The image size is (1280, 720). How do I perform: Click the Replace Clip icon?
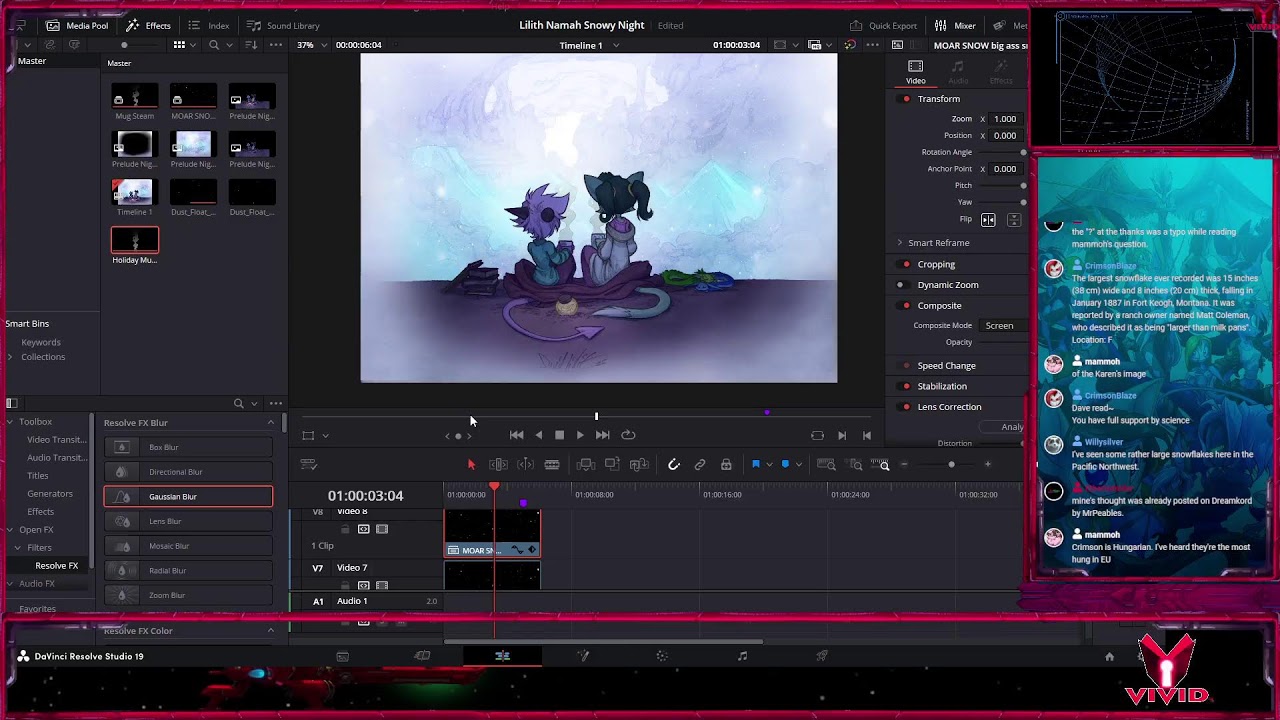(x=639, y=464)
